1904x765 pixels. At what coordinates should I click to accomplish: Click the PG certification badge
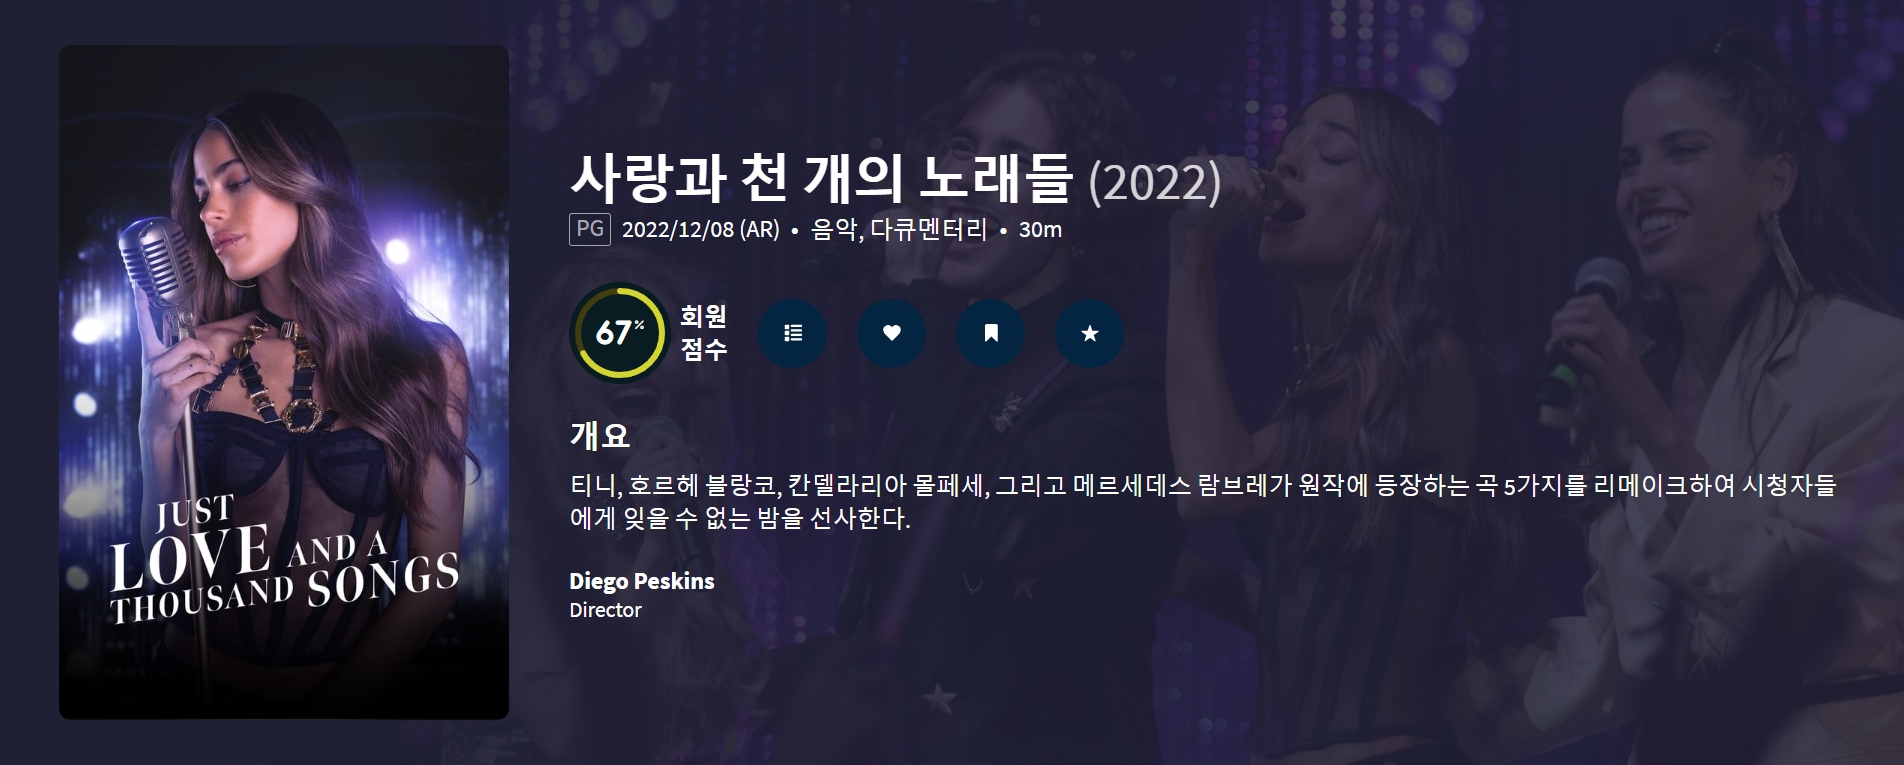coord(590,229)
